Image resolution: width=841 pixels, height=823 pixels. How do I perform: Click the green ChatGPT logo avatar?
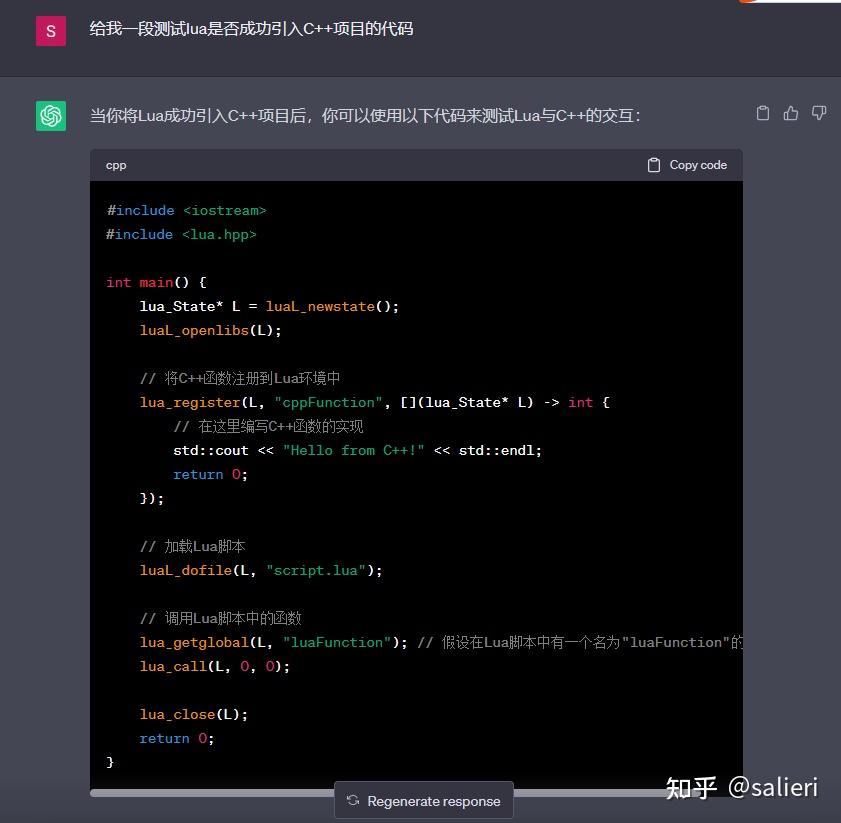point(50,114)
